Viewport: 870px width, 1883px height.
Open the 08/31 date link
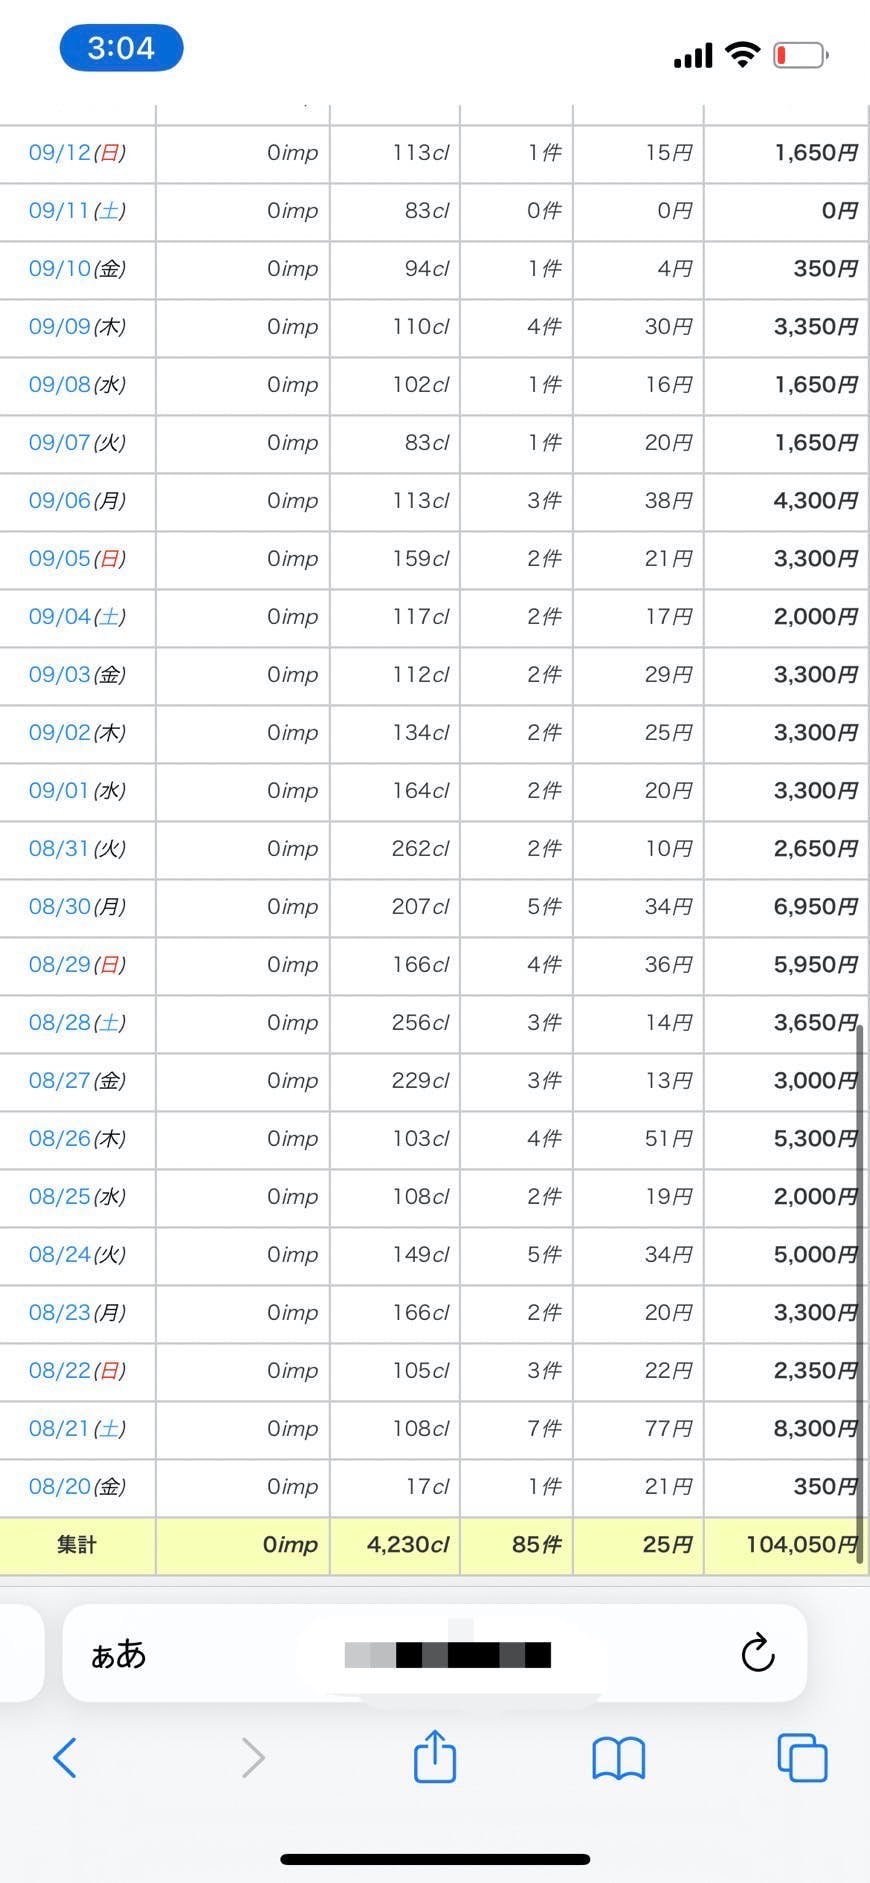[x=59, y=849]
